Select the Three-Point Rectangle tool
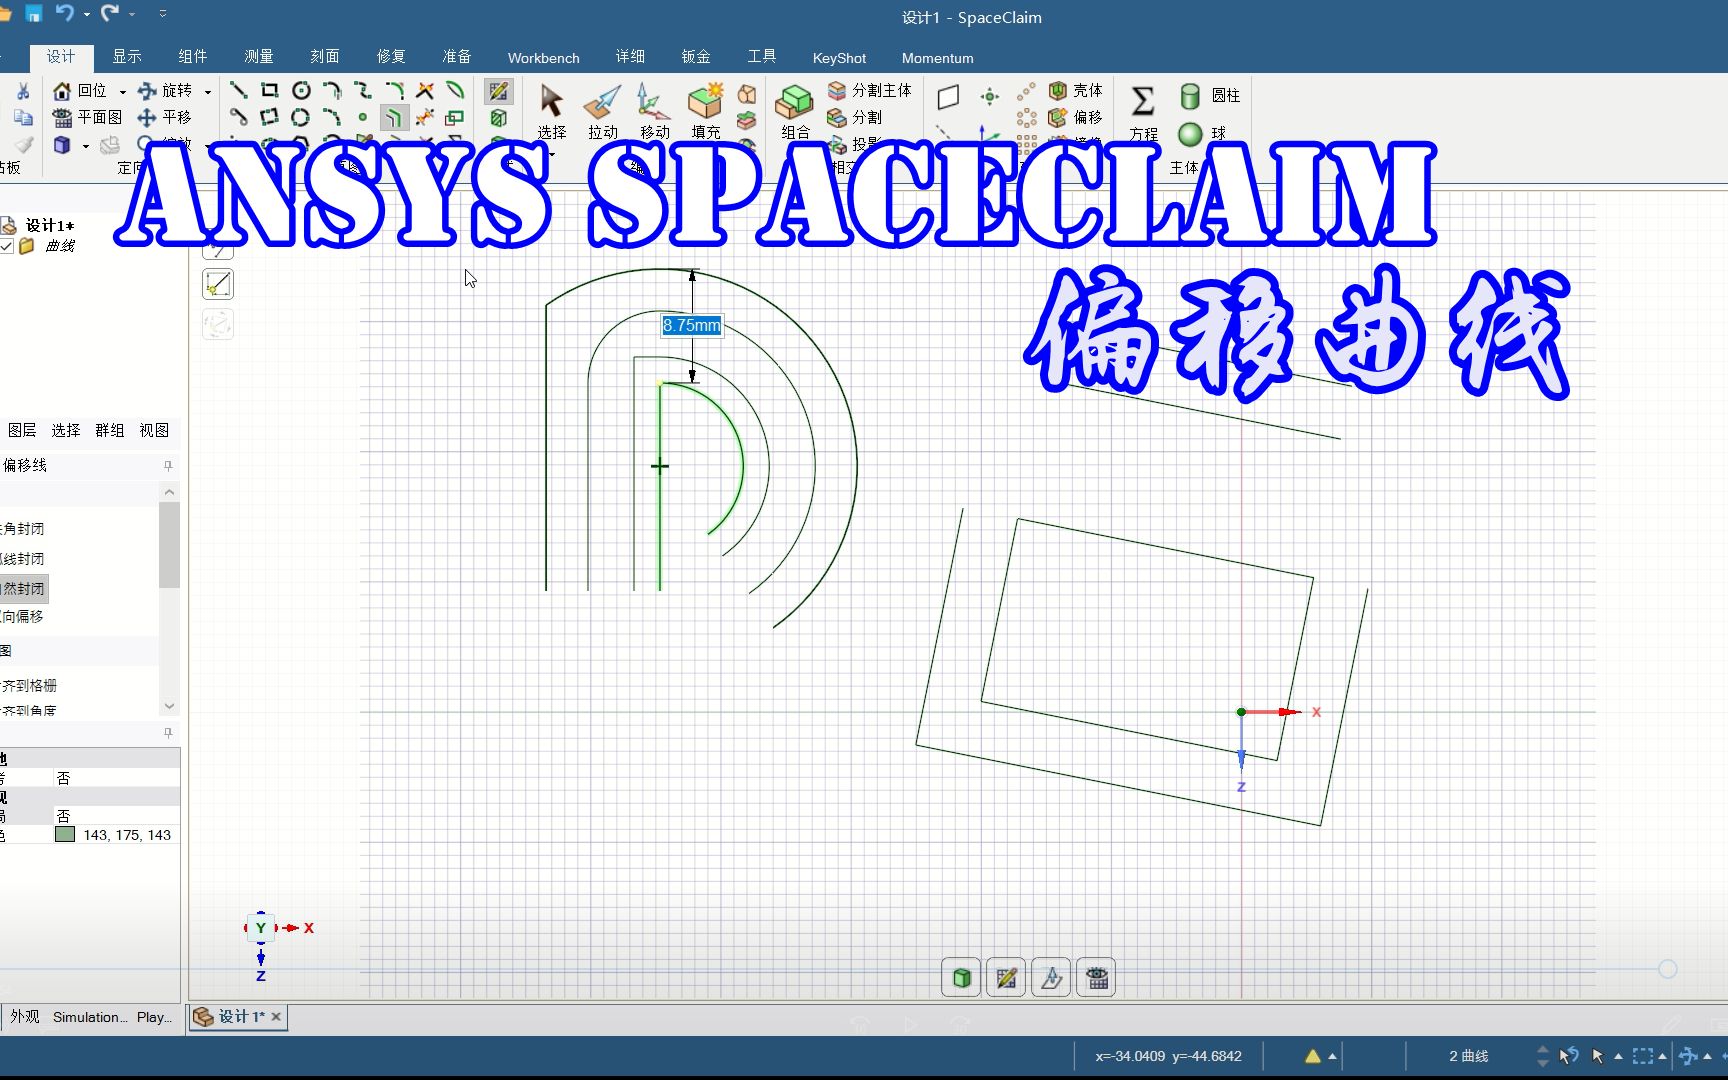The image size is (1728, 1080). click(270, 117)
